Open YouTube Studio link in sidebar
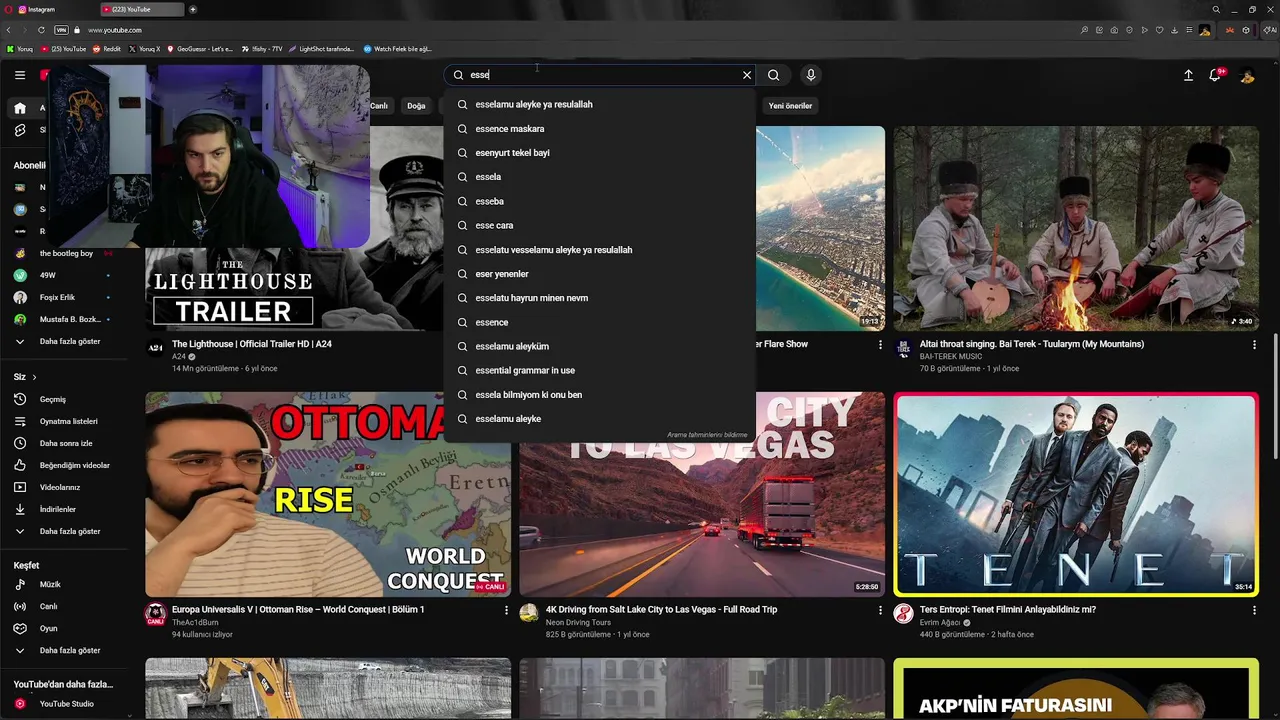The image size is (1280, 720). tap(68, 704)
